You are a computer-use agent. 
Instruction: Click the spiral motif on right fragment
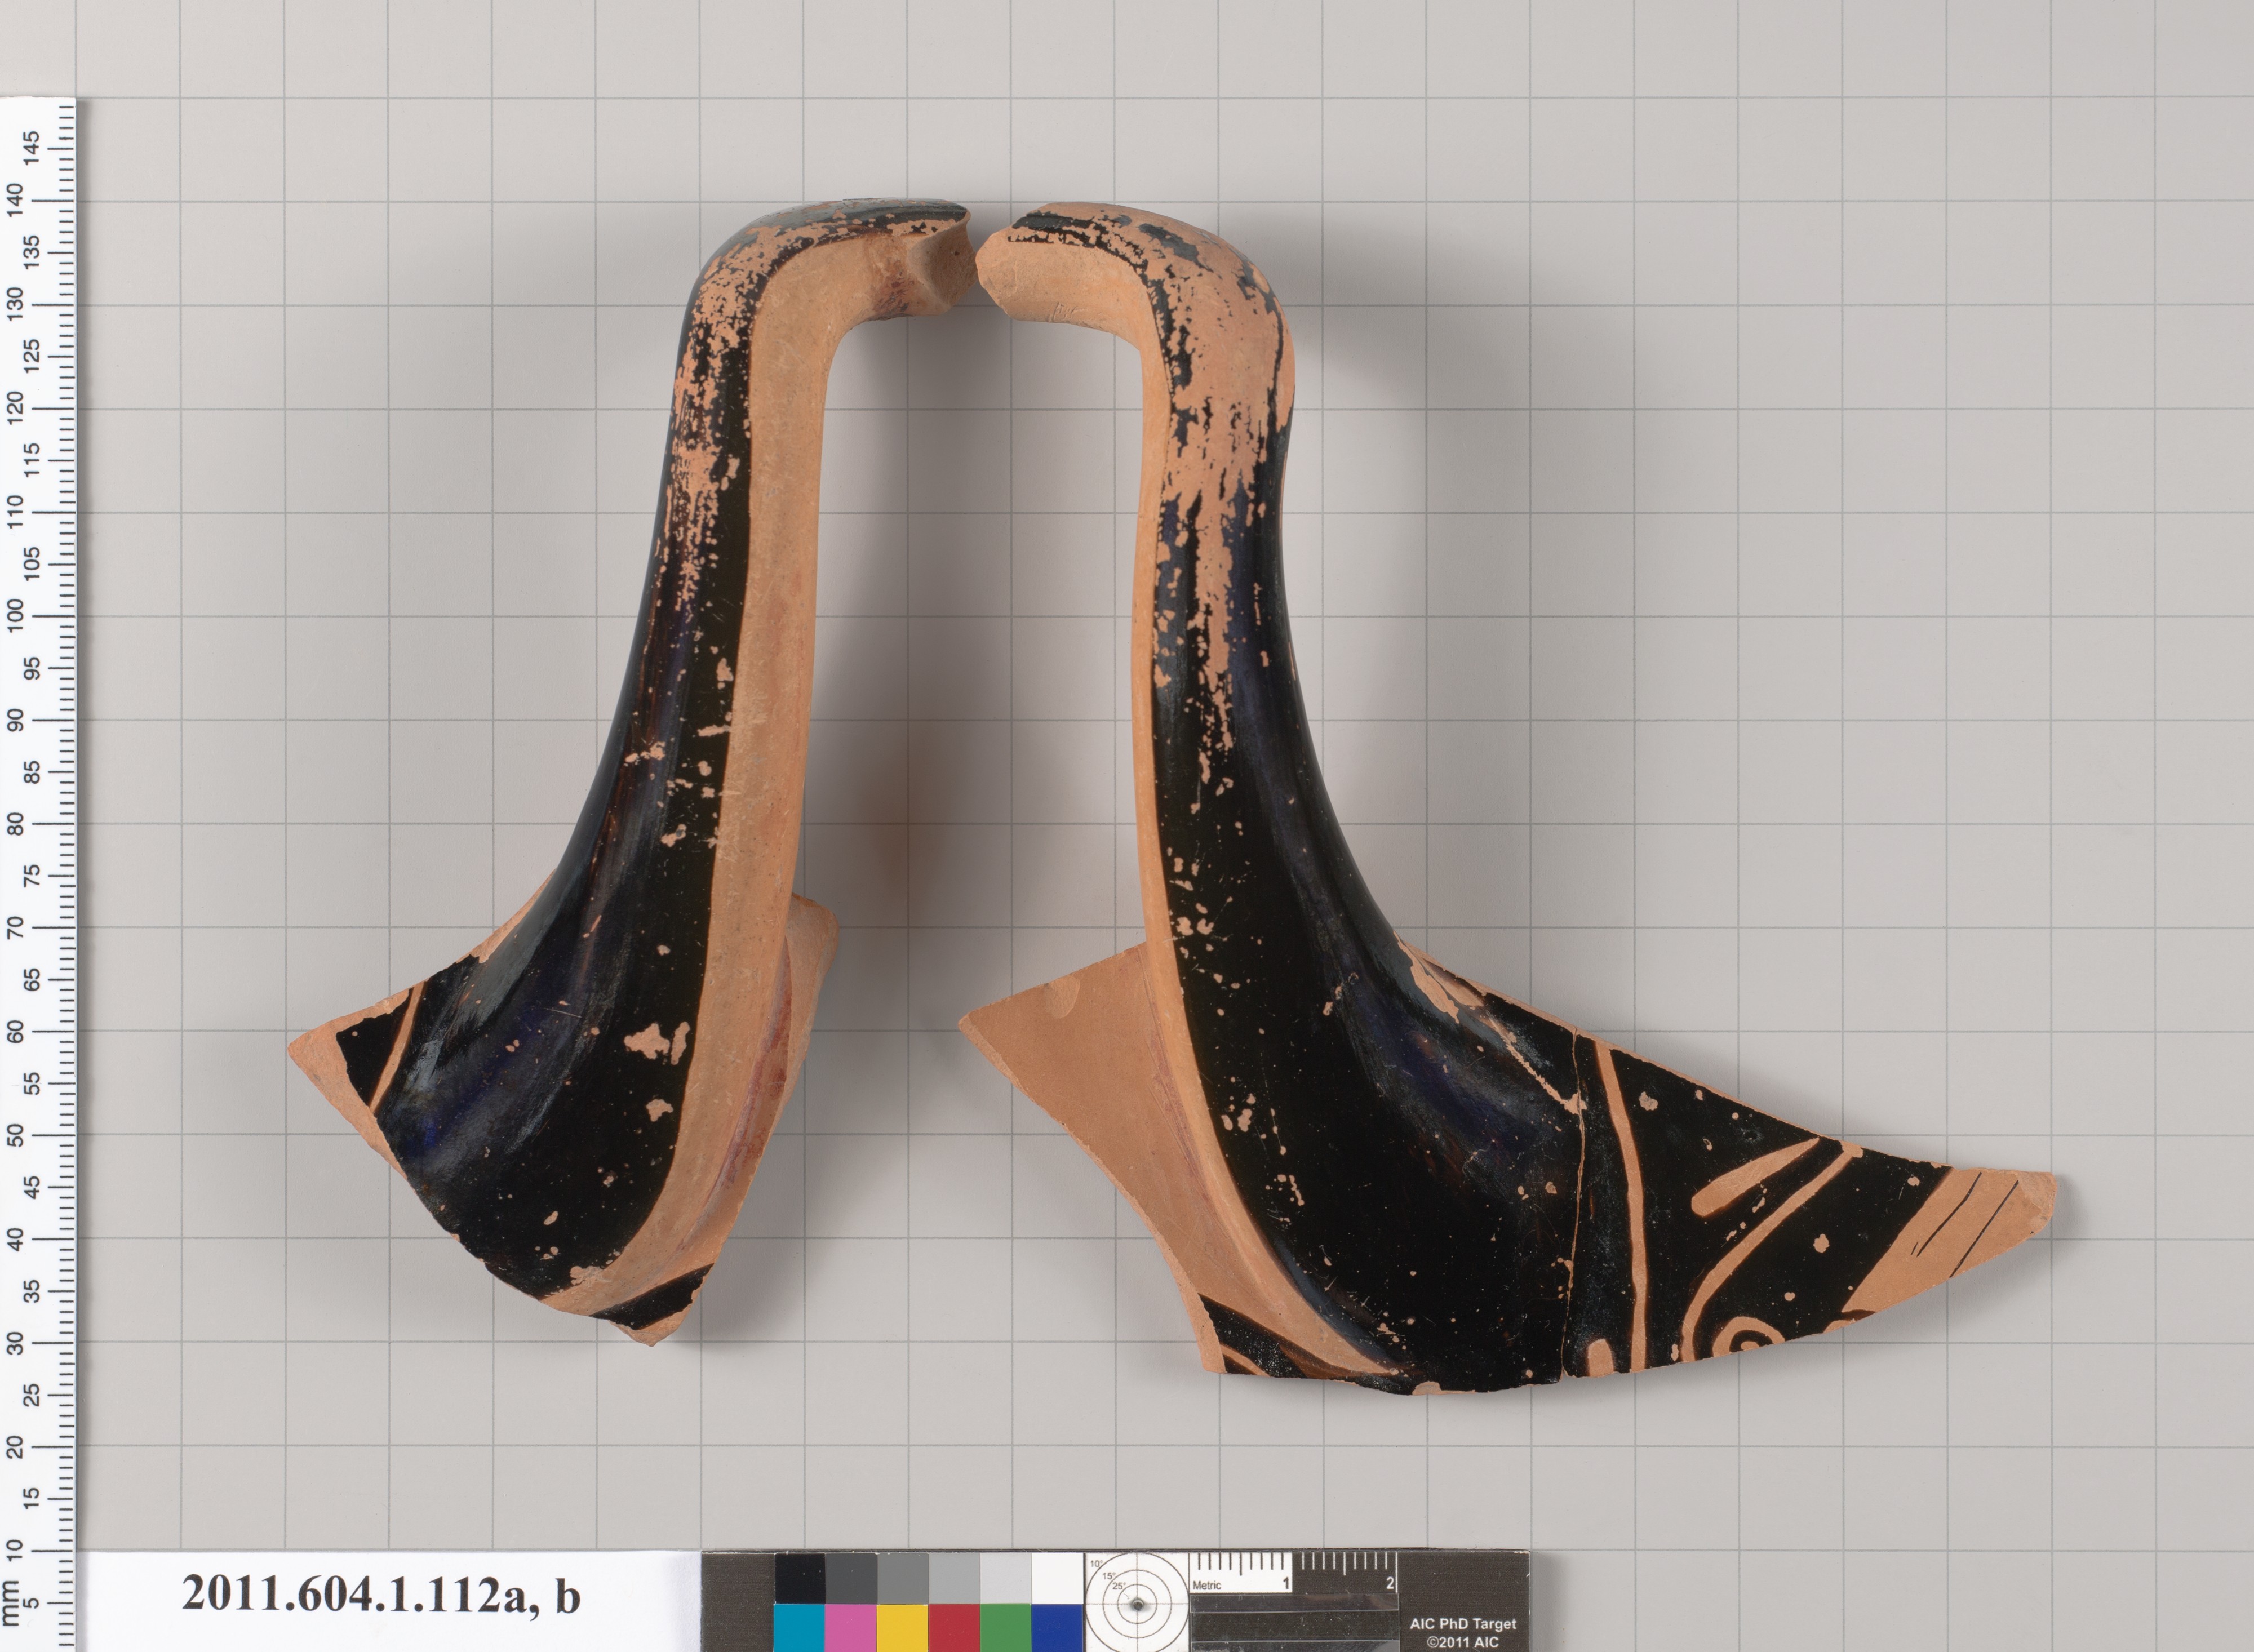click(1748, 1340)
